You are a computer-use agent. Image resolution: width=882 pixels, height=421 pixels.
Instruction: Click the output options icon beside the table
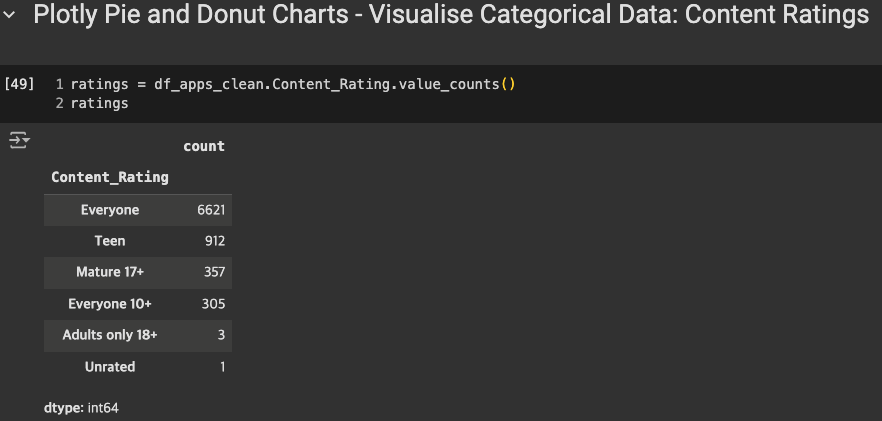click(19, 141)
